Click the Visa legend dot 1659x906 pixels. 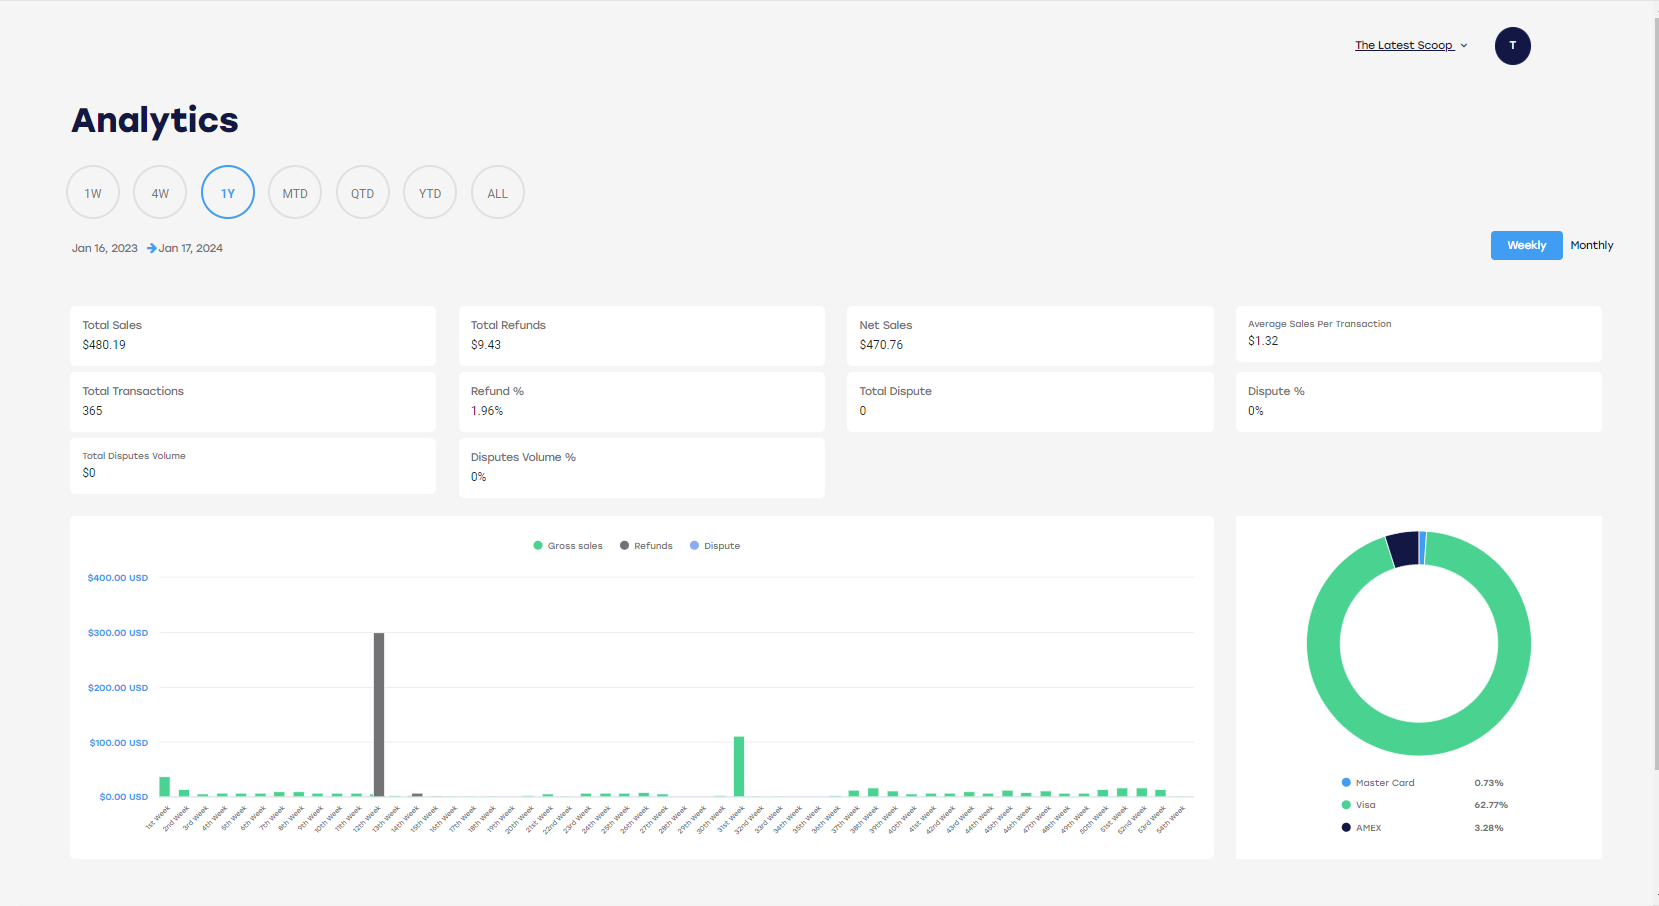[x=1346, y=805]
